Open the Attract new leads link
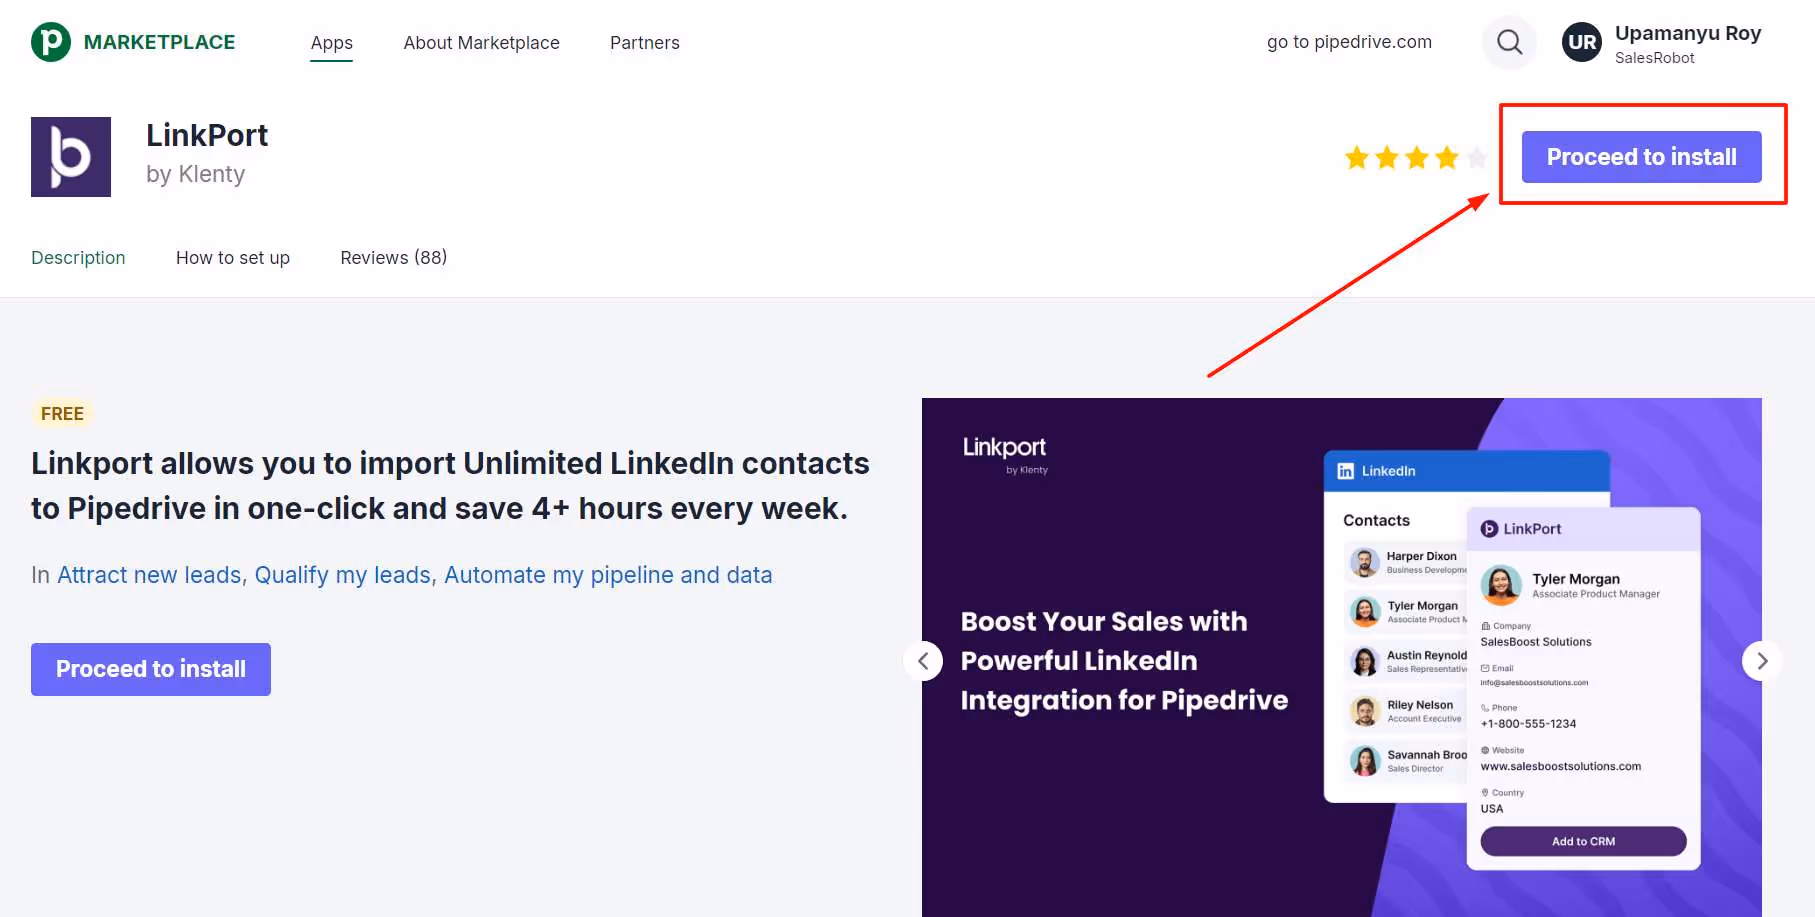1815x917 pixels. coord(148,575)
